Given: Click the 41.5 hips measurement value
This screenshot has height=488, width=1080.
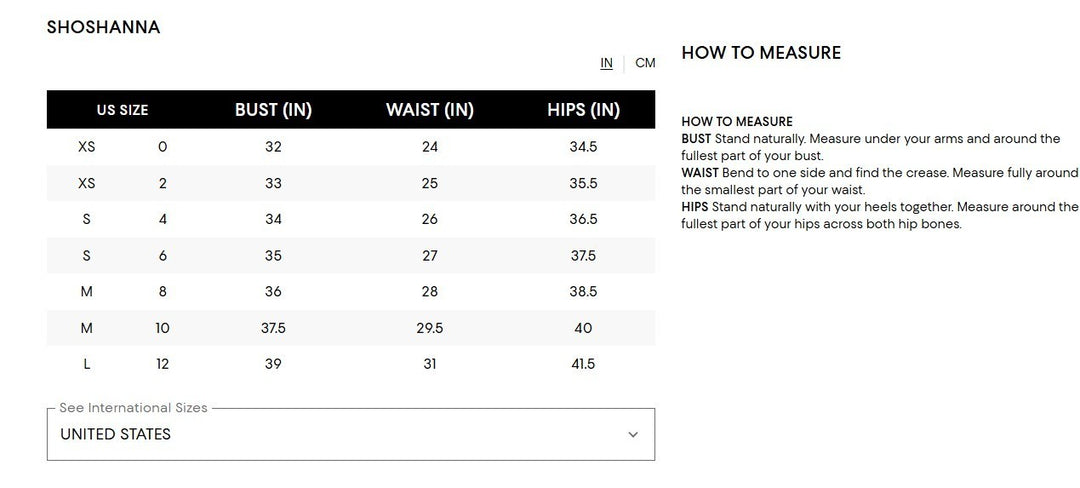Looking at the screenshot, I should pyautogui.click(x=583, y=364).
